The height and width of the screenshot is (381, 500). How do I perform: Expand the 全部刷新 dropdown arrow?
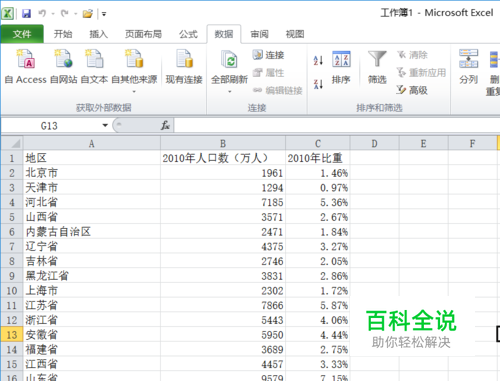(230, 91)
